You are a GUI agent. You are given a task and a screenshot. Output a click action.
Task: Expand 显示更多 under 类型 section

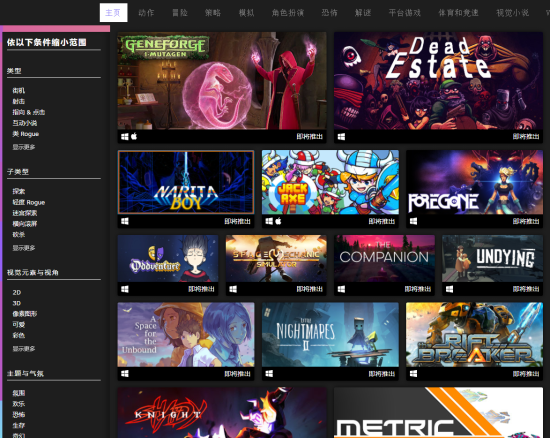pyautogui.click(x=24, y=147)
